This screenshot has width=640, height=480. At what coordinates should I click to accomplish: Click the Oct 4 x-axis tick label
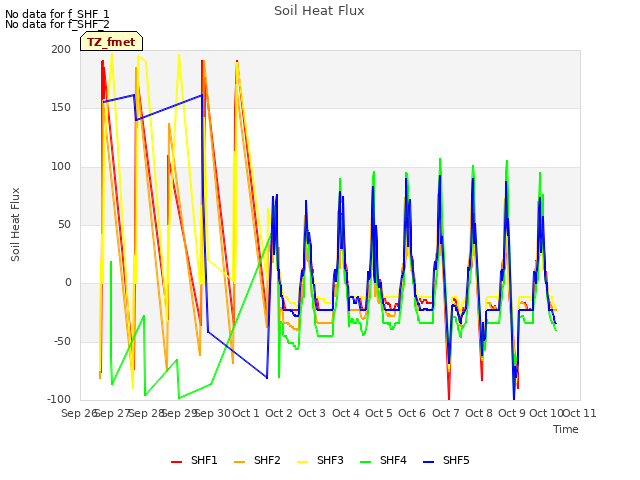[x=346, y=413]
